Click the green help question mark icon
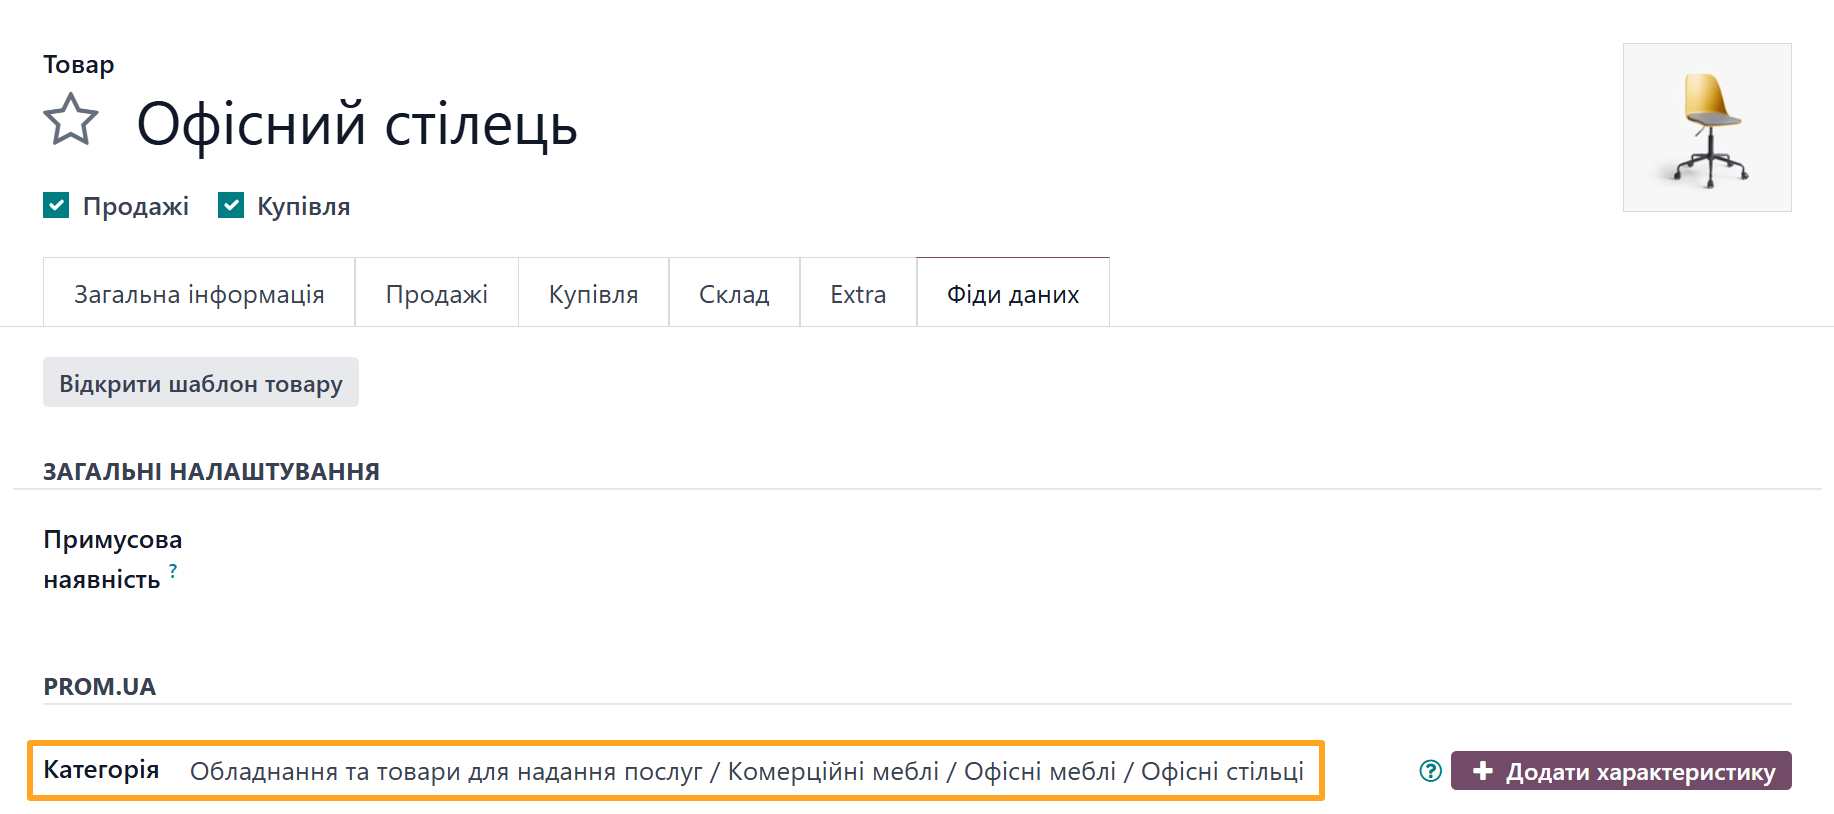The height and width of the screenshot is (814, 1834). point(1430,771)
